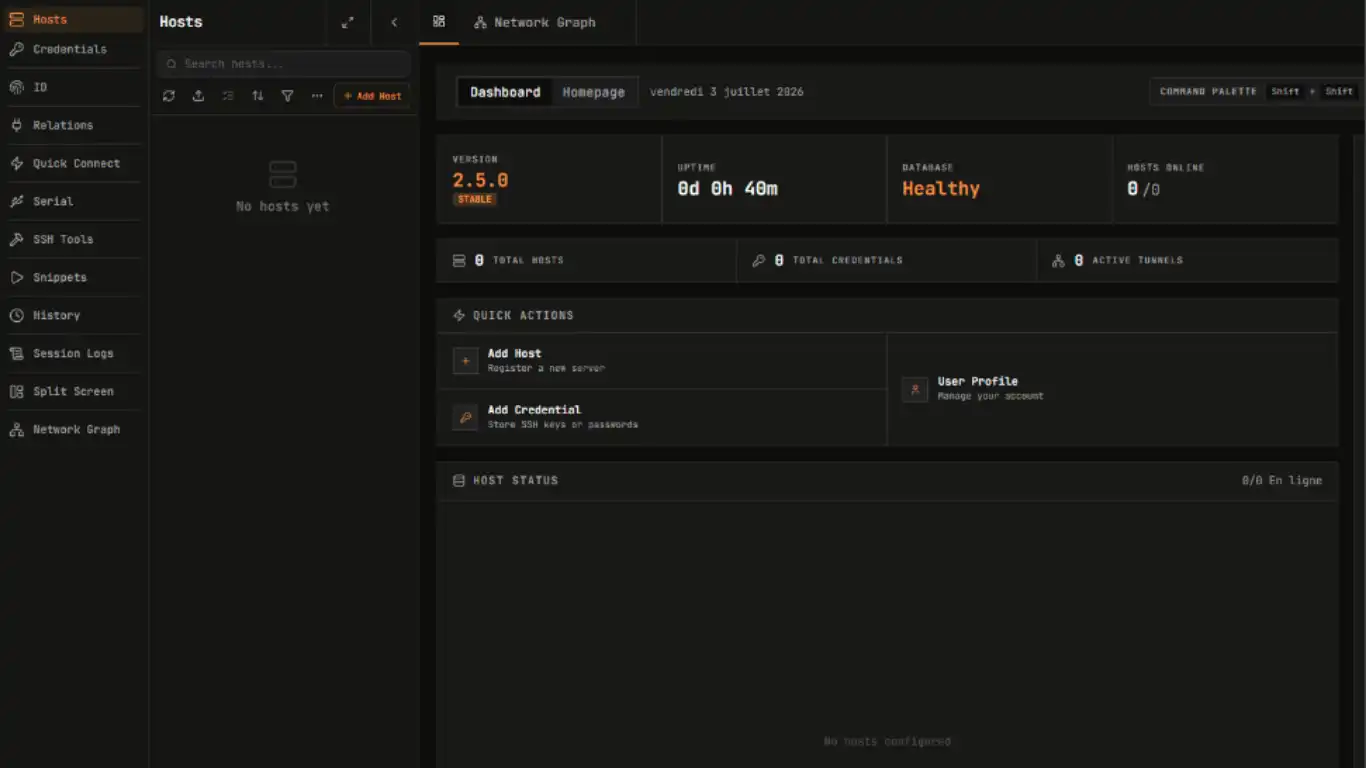Image resolution: width=1366 pixels, height=768 pixels.
Task: Click the sort arrows icon in Hosts toolbar
Action: (258, 96)
